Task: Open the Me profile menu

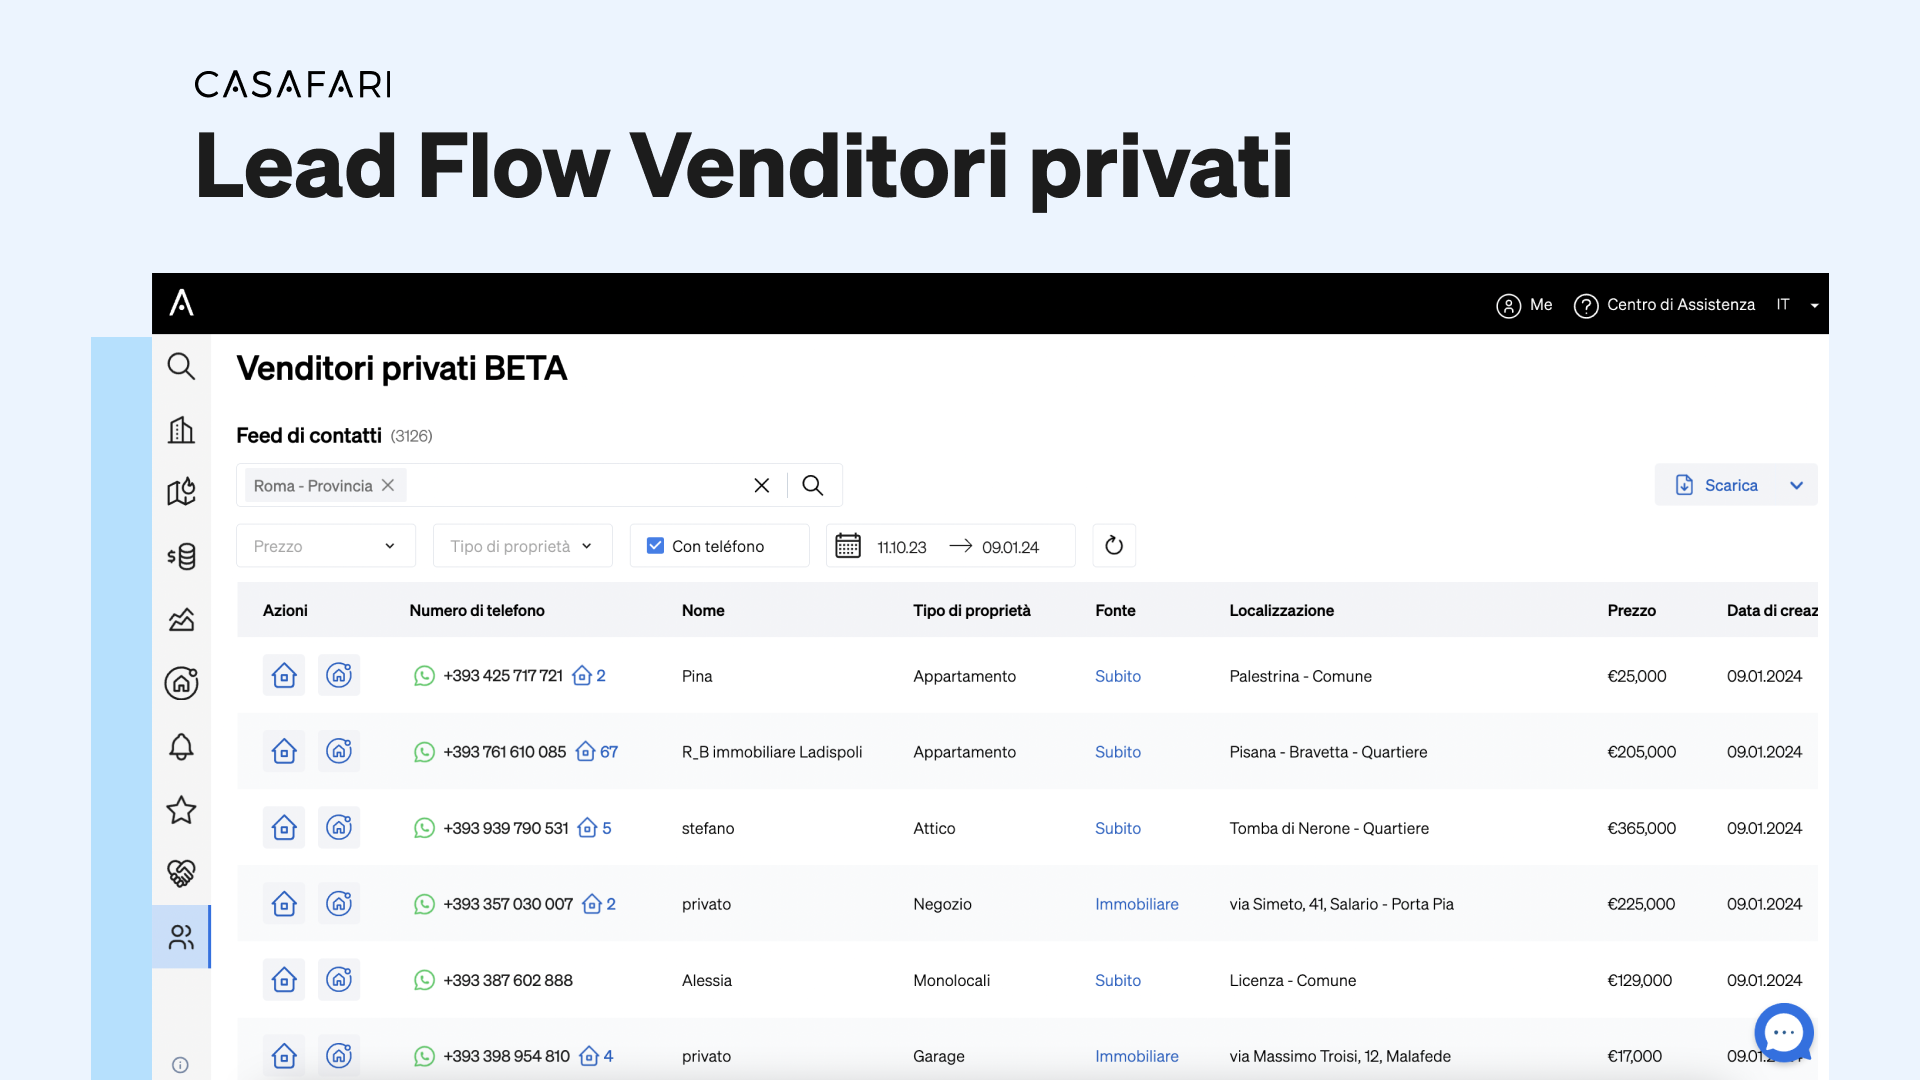Action: (1524, 305)
